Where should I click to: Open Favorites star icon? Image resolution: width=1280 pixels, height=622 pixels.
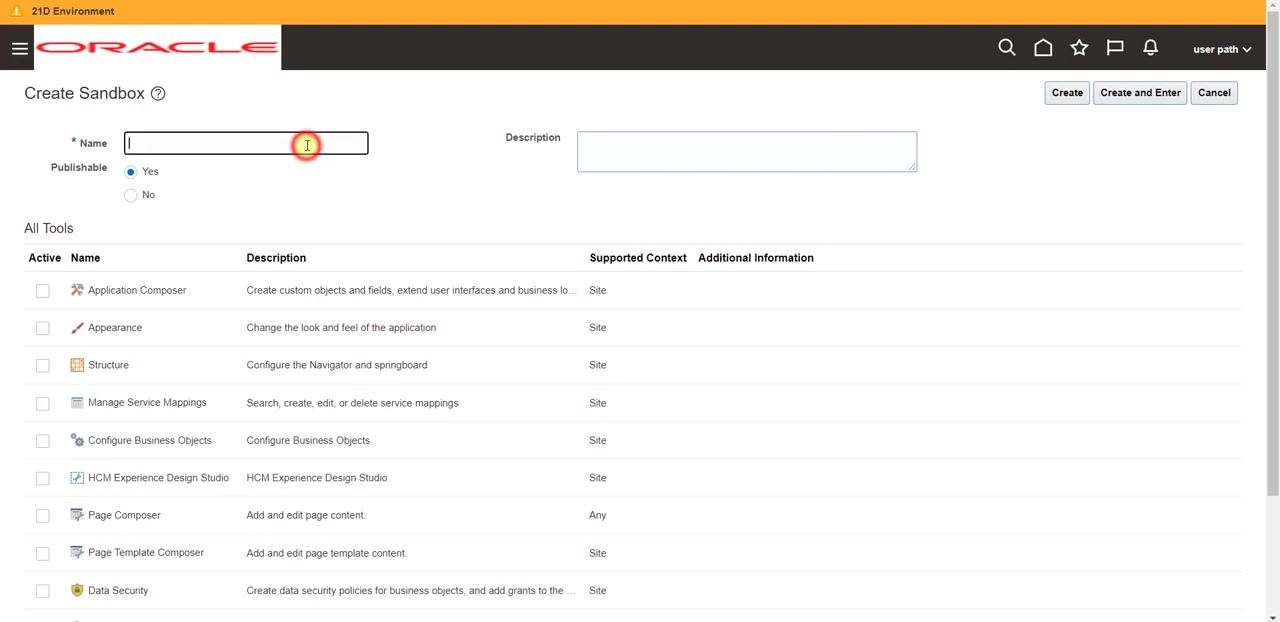click(1079, 48)
